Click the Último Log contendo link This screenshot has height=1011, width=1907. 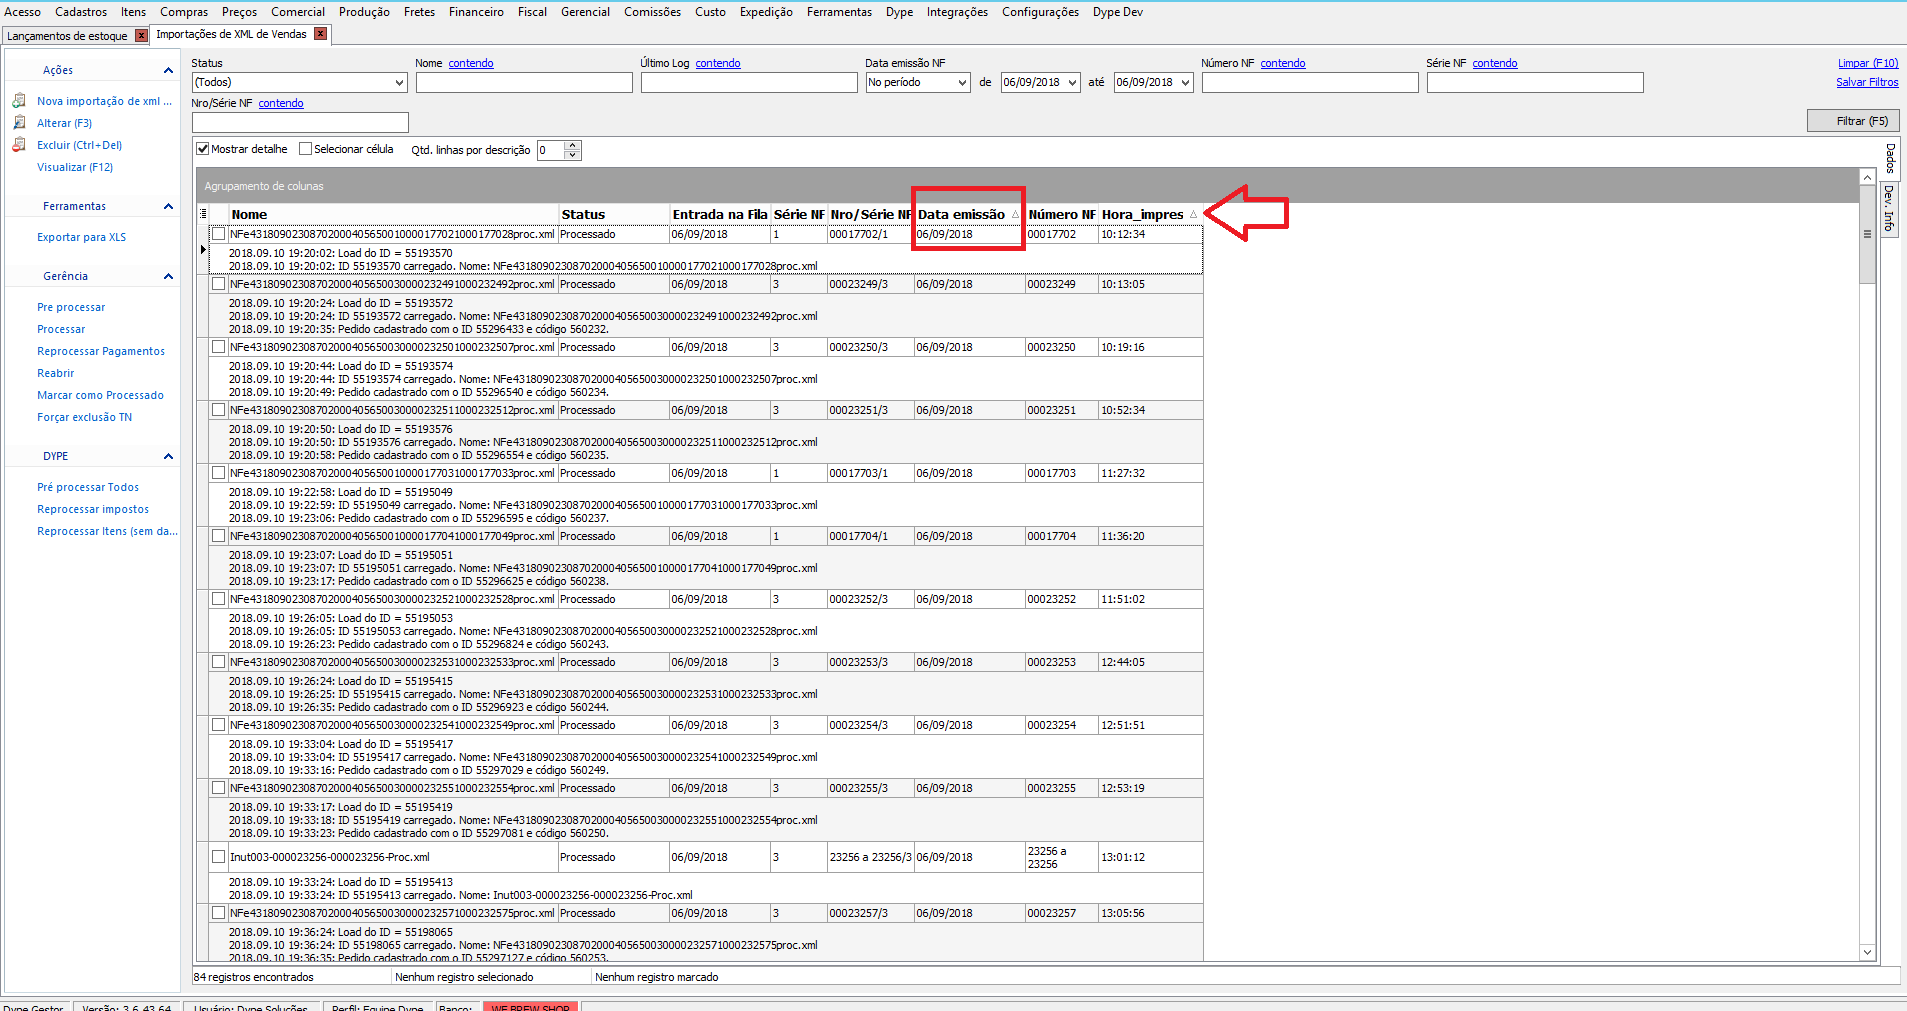coord(718,63)
